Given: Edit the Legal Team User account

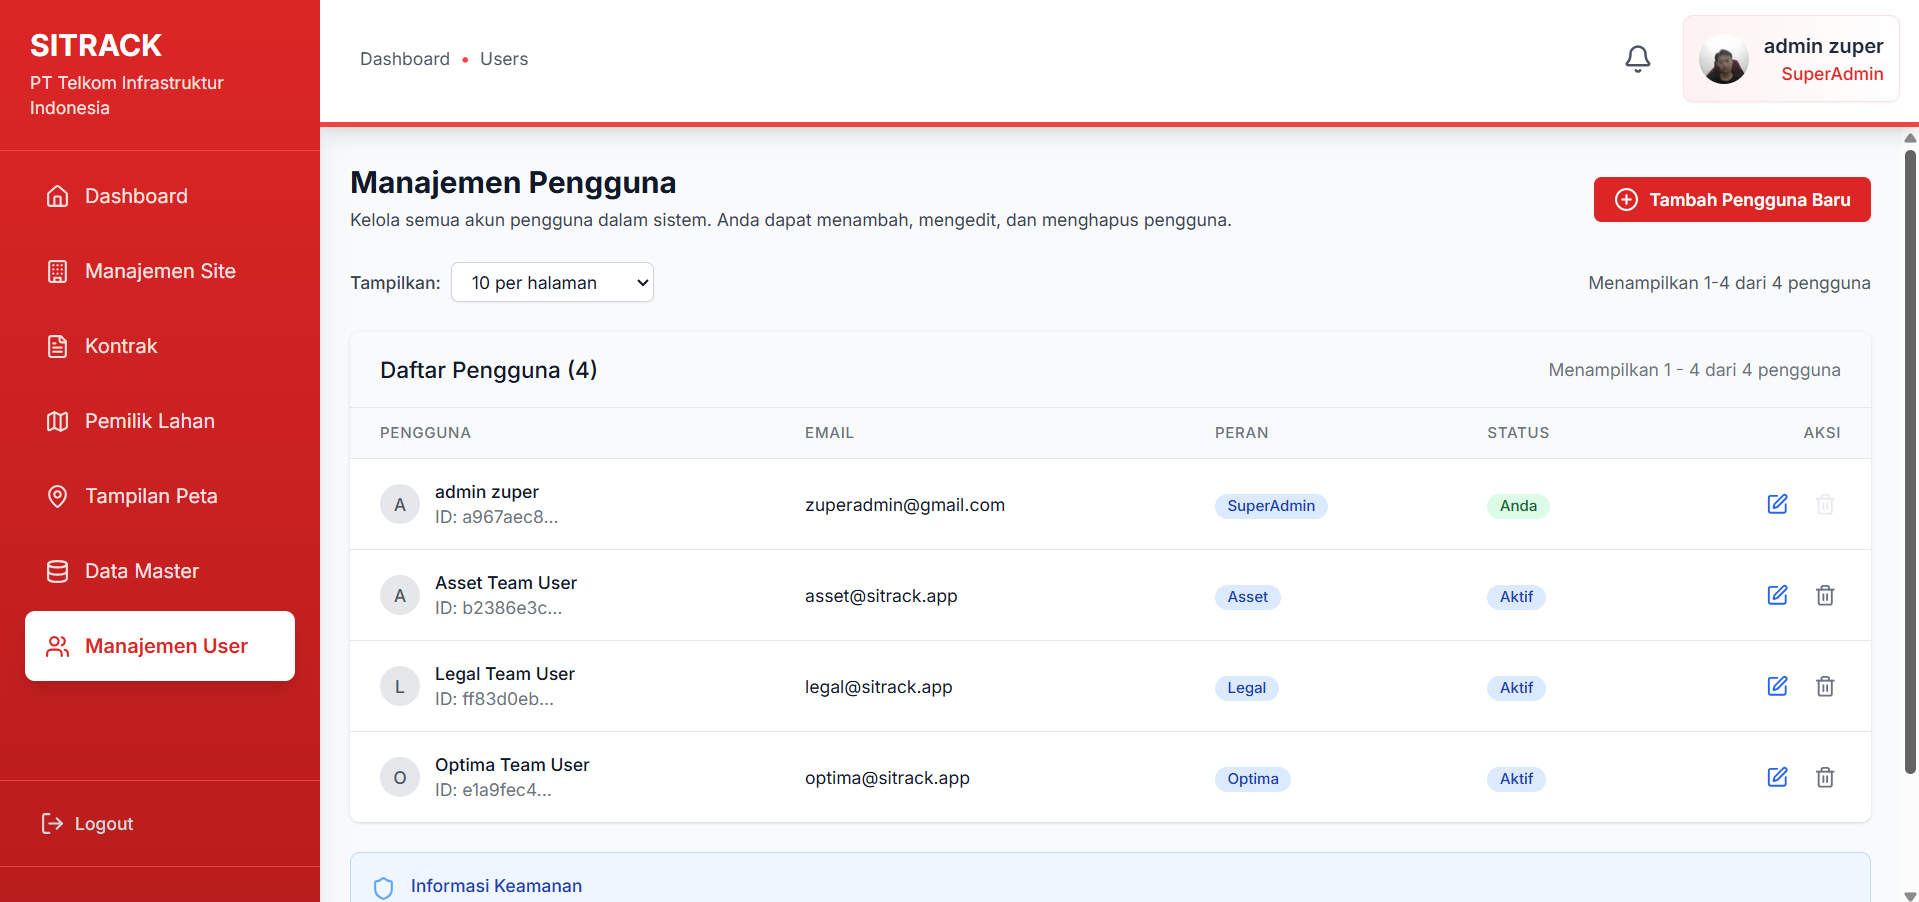Looking at the screenshot, I should tap(1777, 686).
